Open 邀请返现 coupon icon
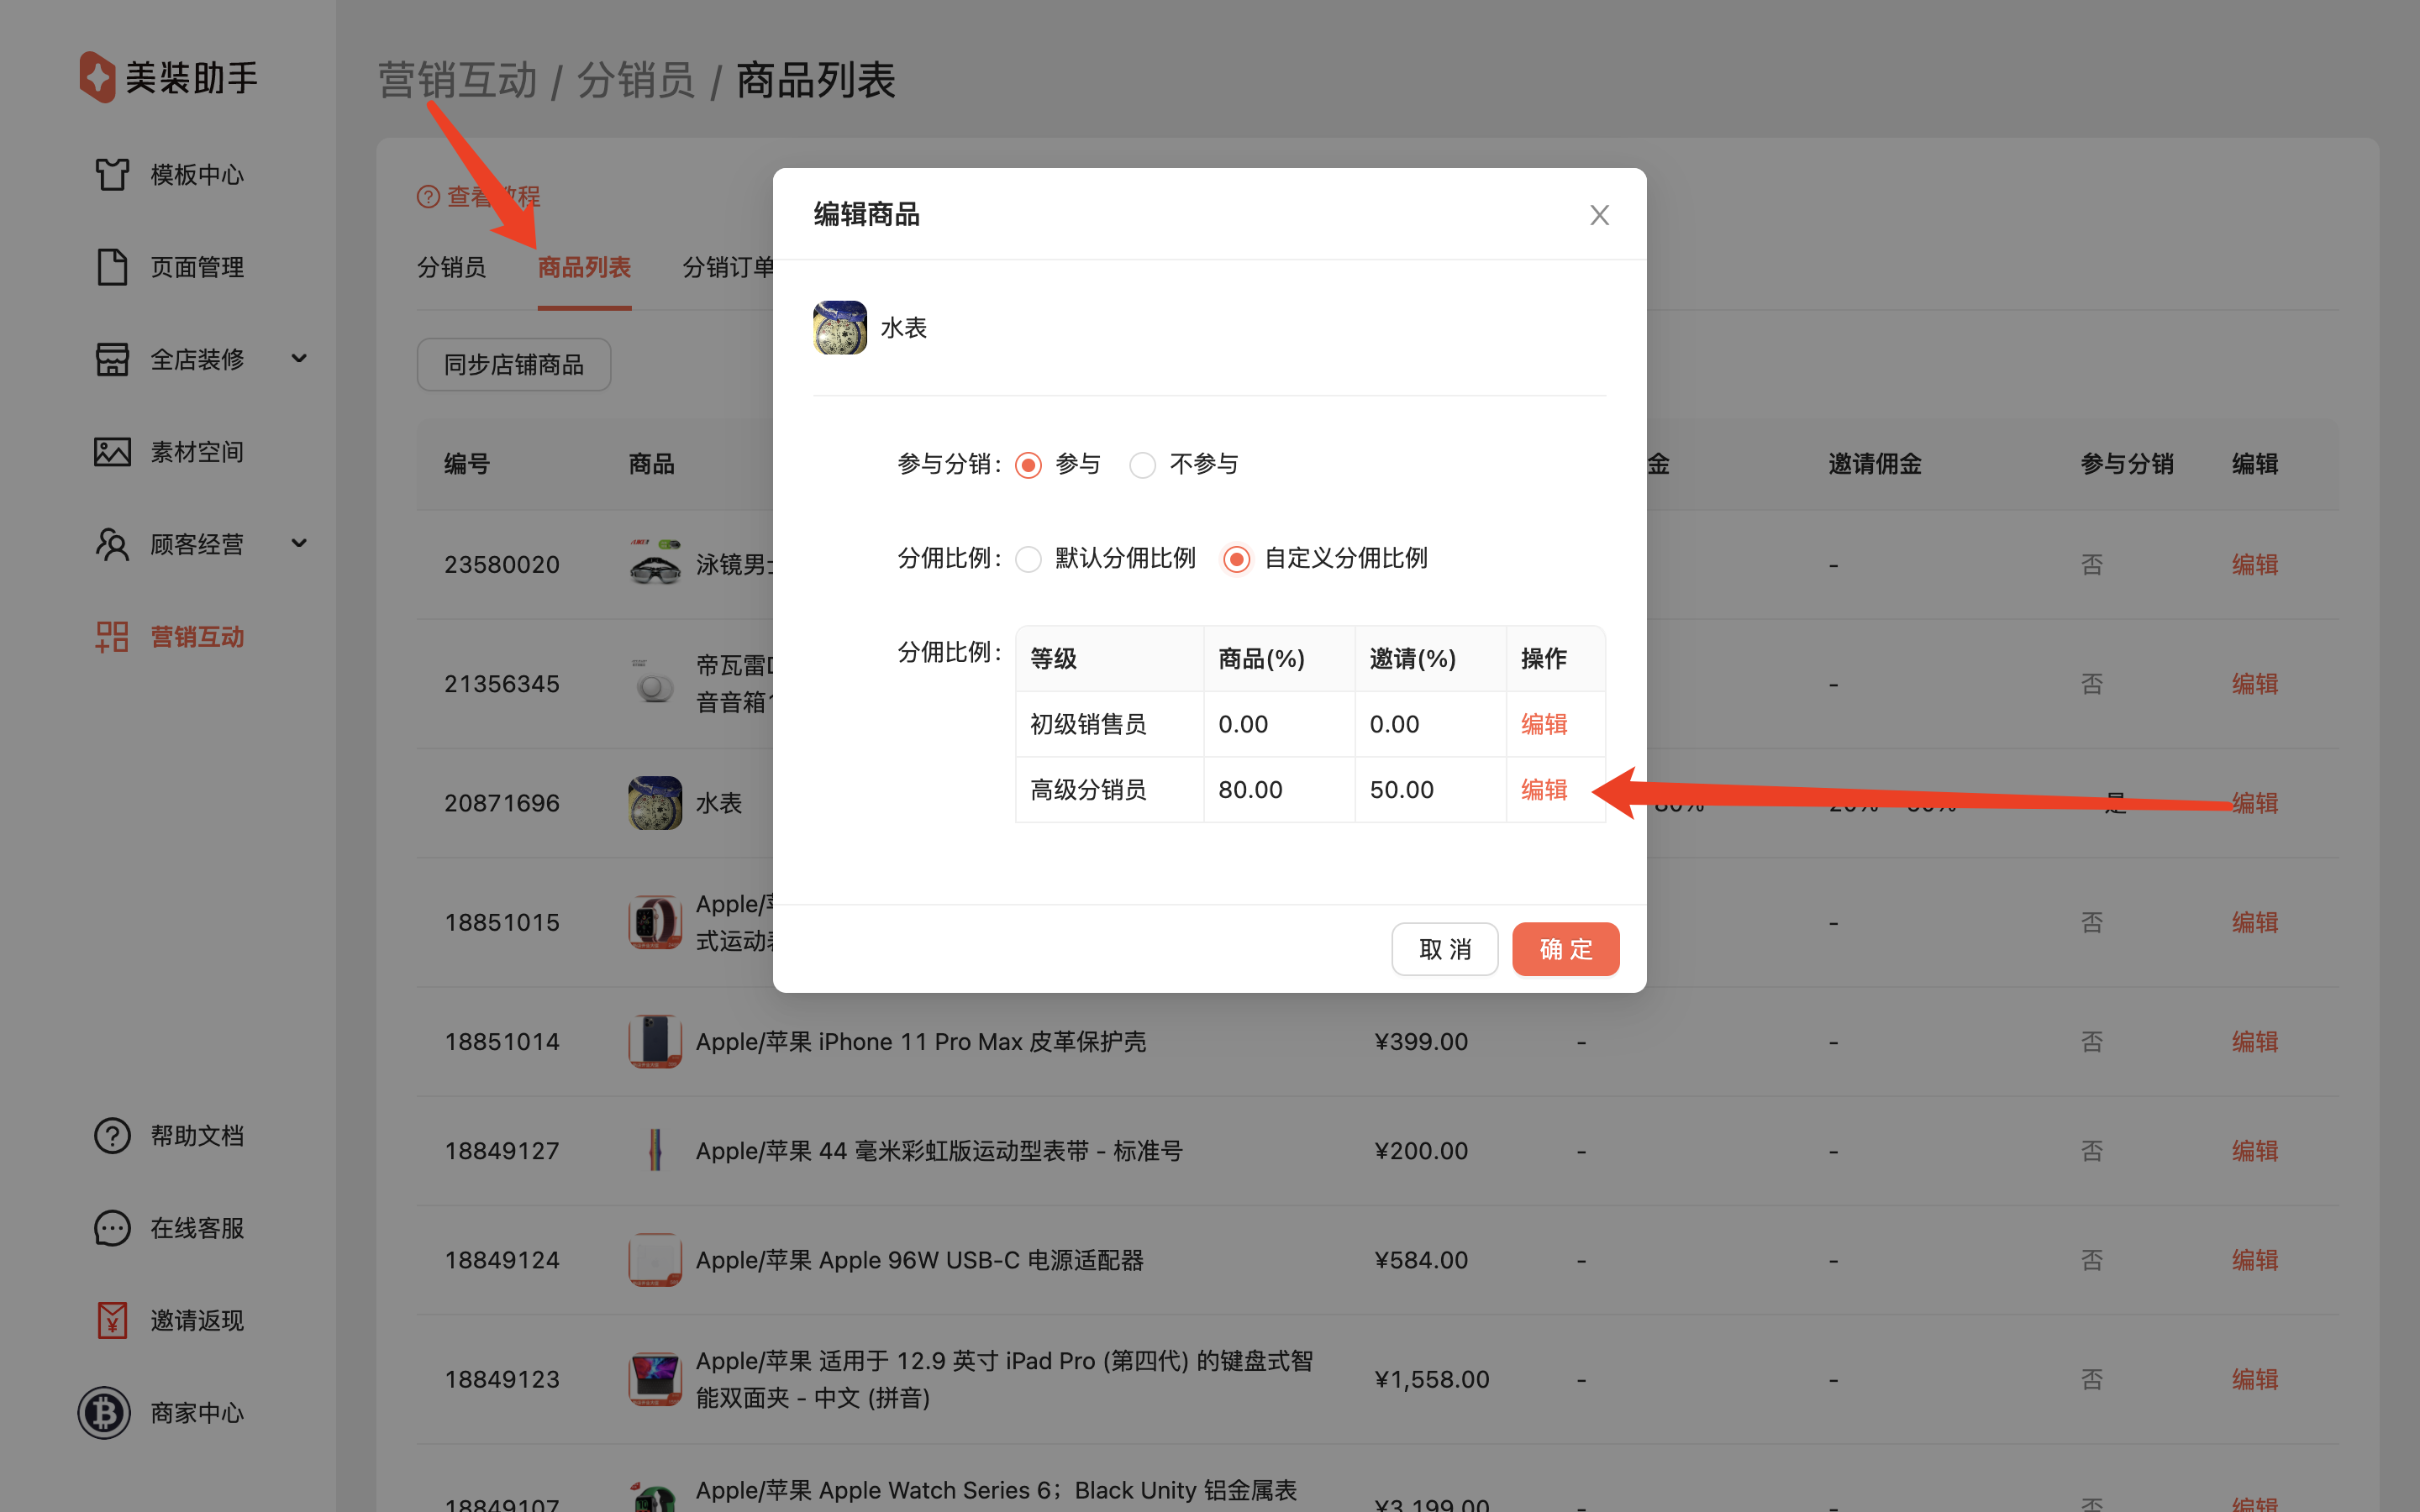Viewport: 2420px width, 1512px height. pos(112,1320)
